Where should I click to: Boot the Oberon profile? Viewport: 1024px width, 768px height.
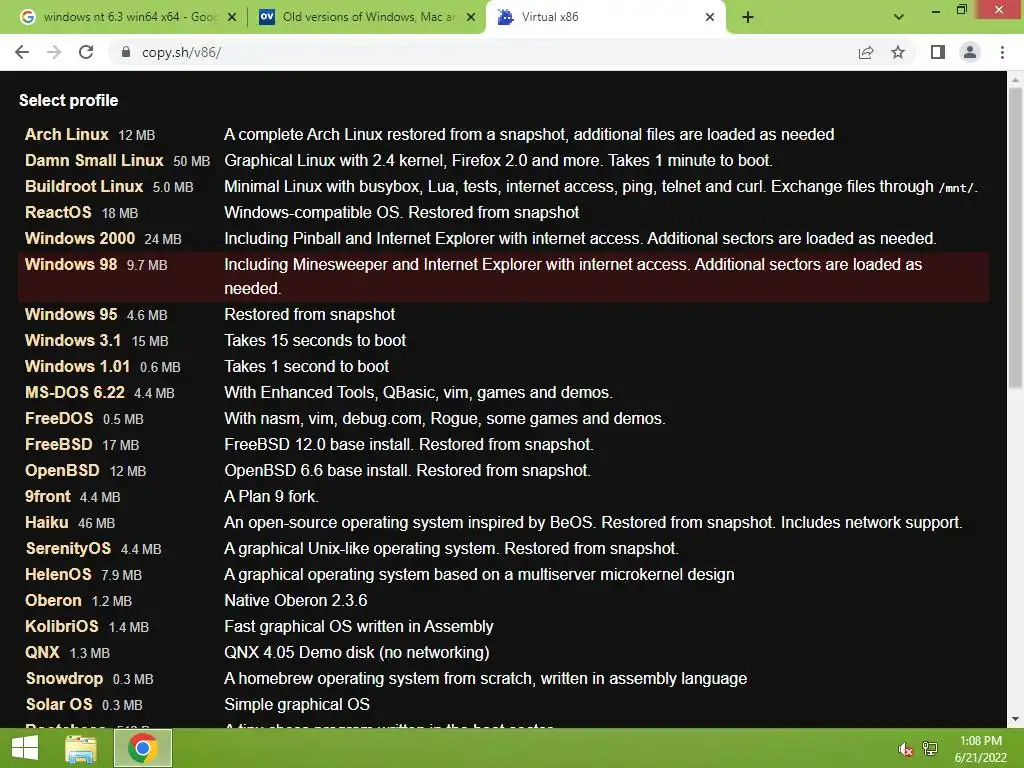(53, 601)
